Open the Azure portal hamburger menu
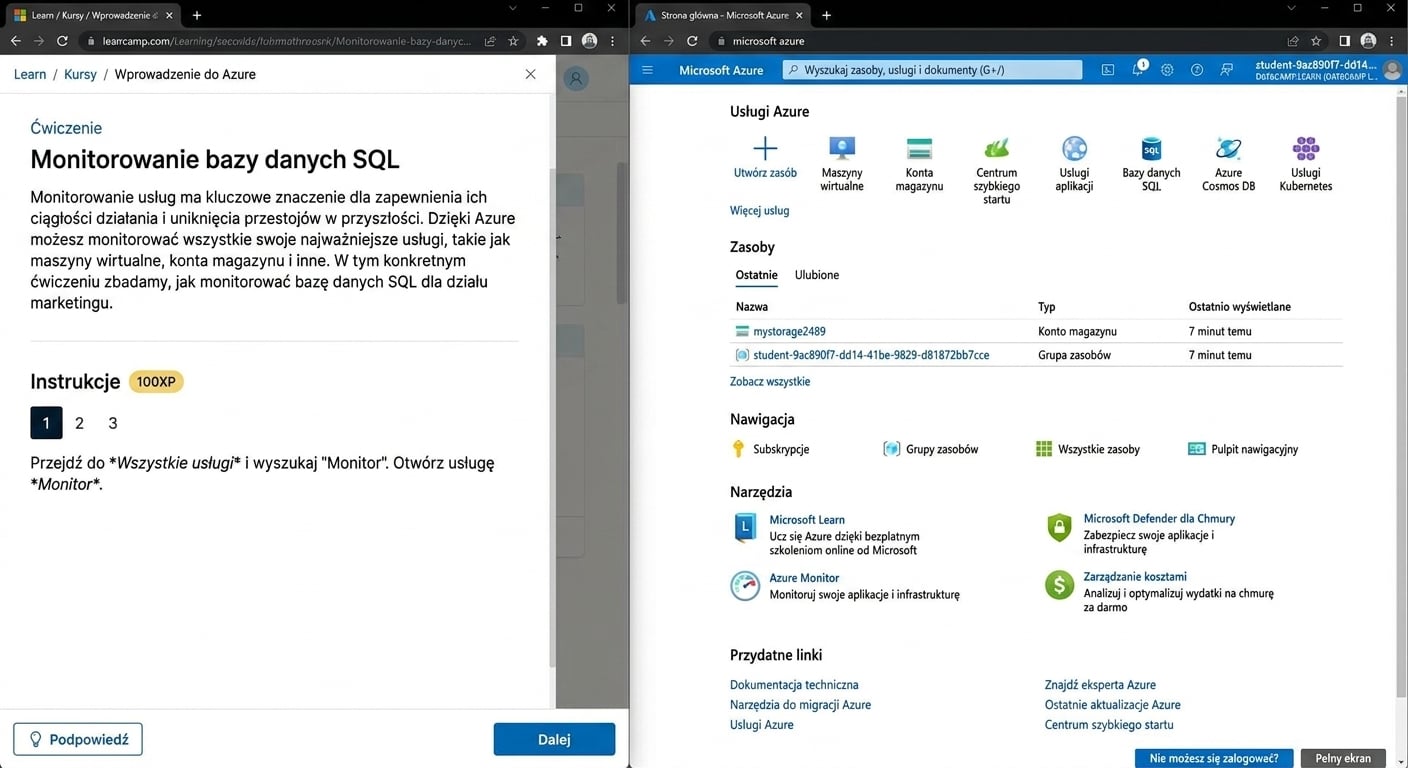 647,70
